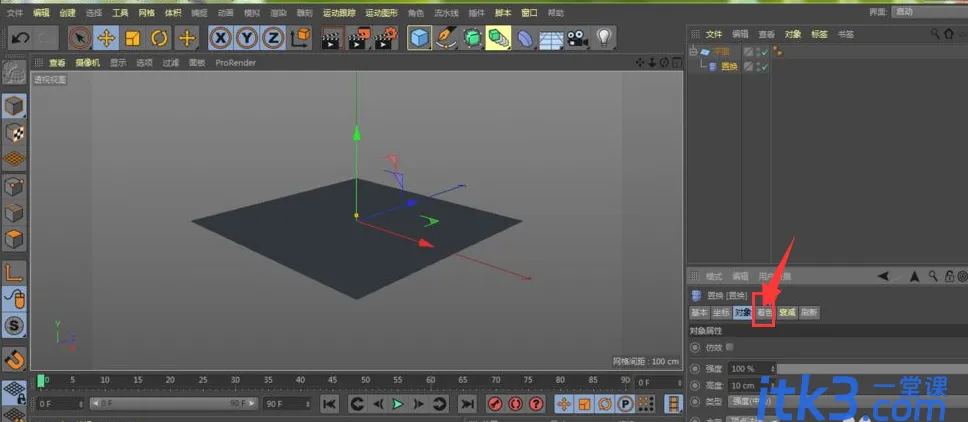968x422 pixels.
Task: Click frame 50 on the timeline ruler
Action: [366, 381]
